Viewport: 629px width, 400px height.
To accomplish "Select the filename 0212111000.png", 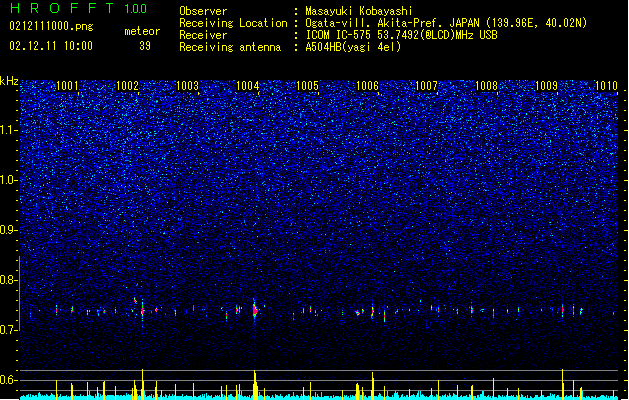I will pos(51,26).
